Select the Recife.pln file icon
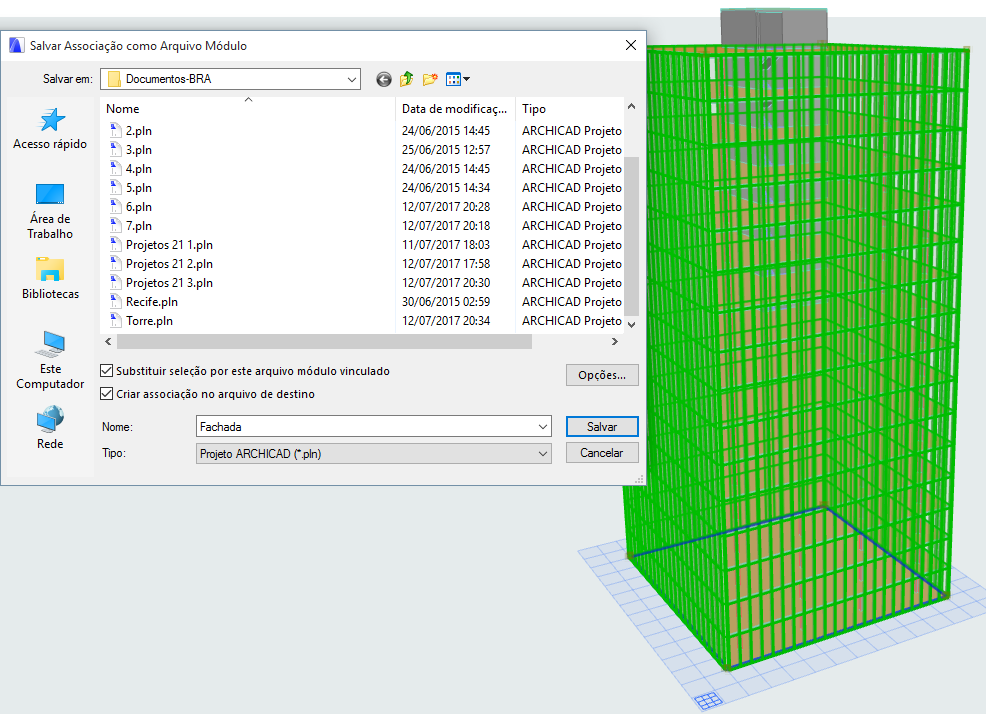Viewport: 986px width, 714px height. click(115, 302)
